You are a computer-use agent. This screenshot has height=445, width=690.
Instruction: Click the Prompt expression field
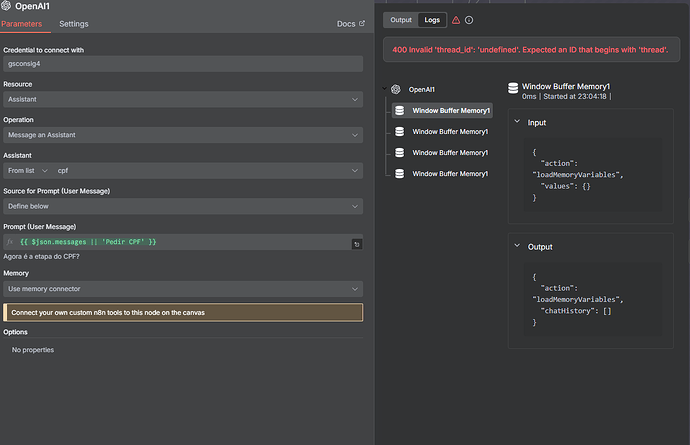click(x=183, y=242)
